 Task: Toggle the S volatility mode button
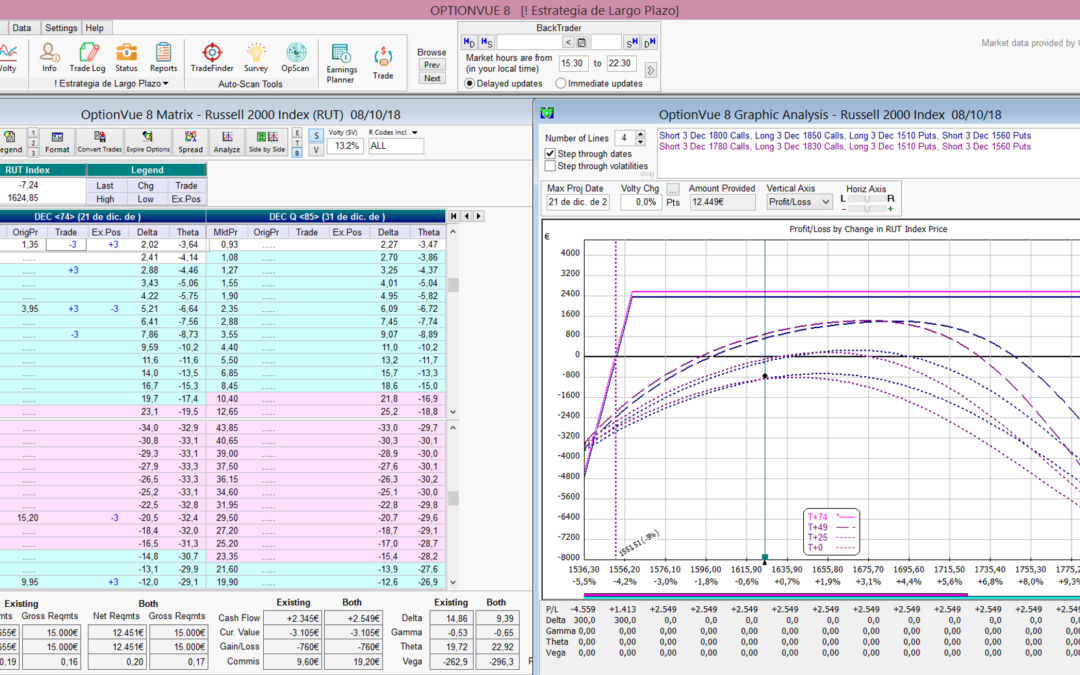coord(316,136)
